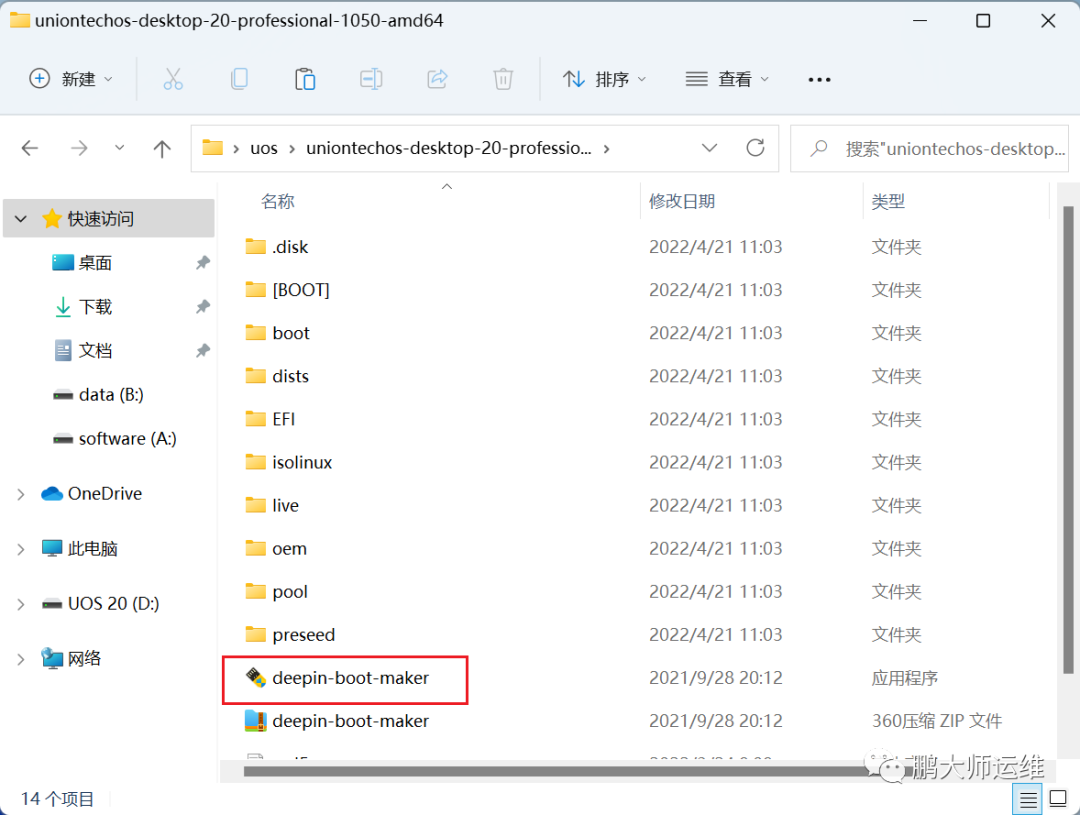Select the pool folder name
The image size is (1080, 815).
point(290,592)
